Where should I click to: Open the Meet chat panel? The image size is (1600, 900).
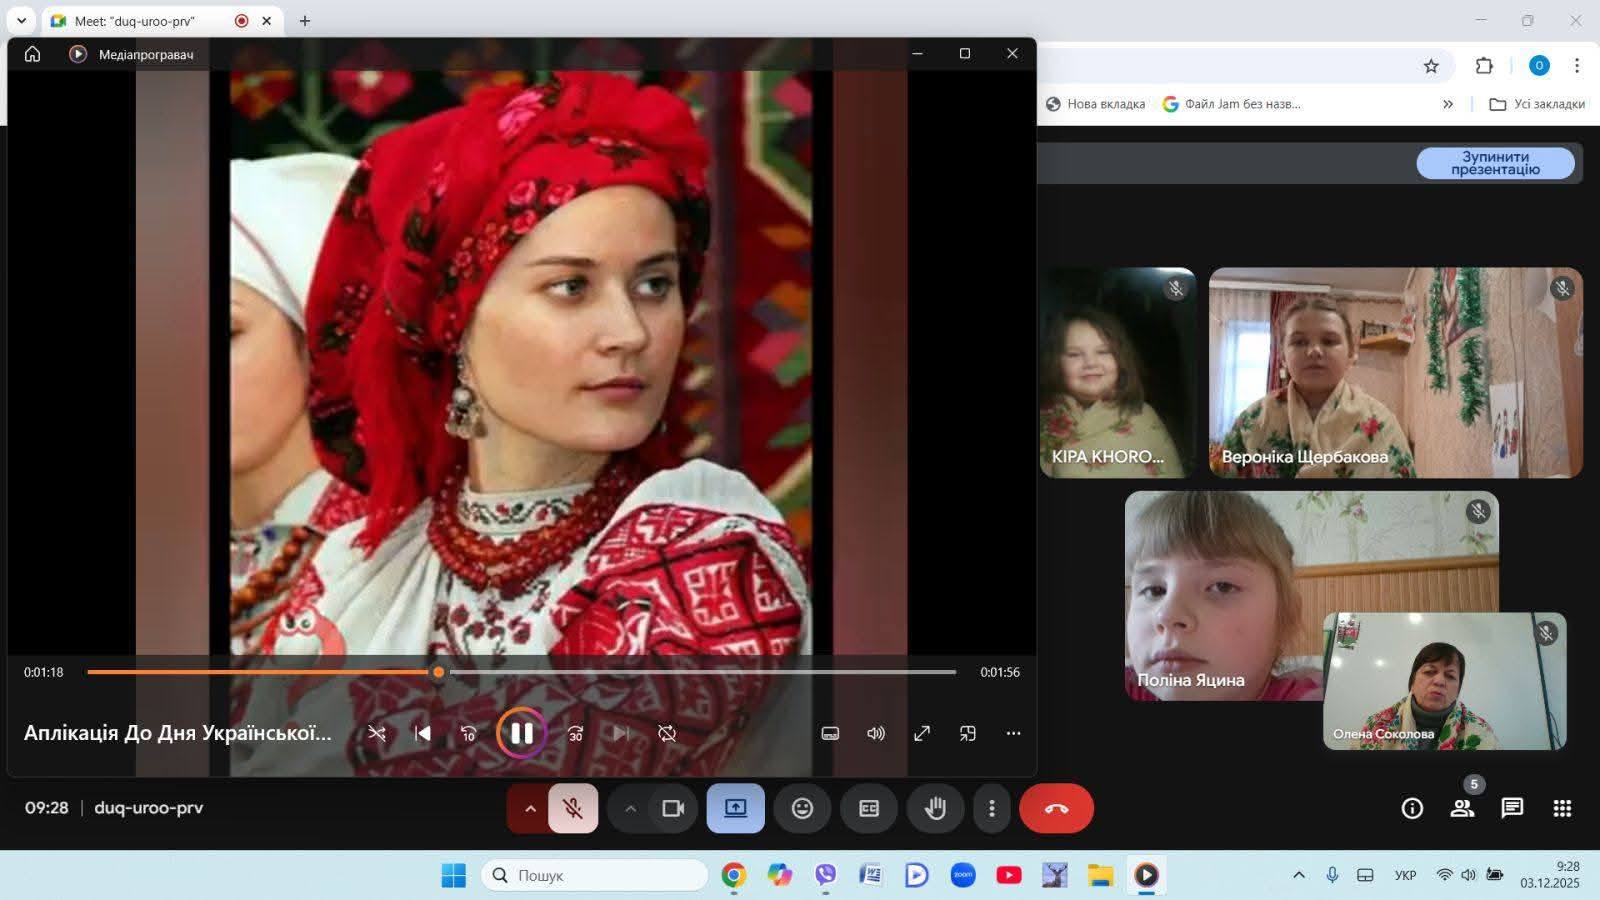click(x=1512, y=808)
